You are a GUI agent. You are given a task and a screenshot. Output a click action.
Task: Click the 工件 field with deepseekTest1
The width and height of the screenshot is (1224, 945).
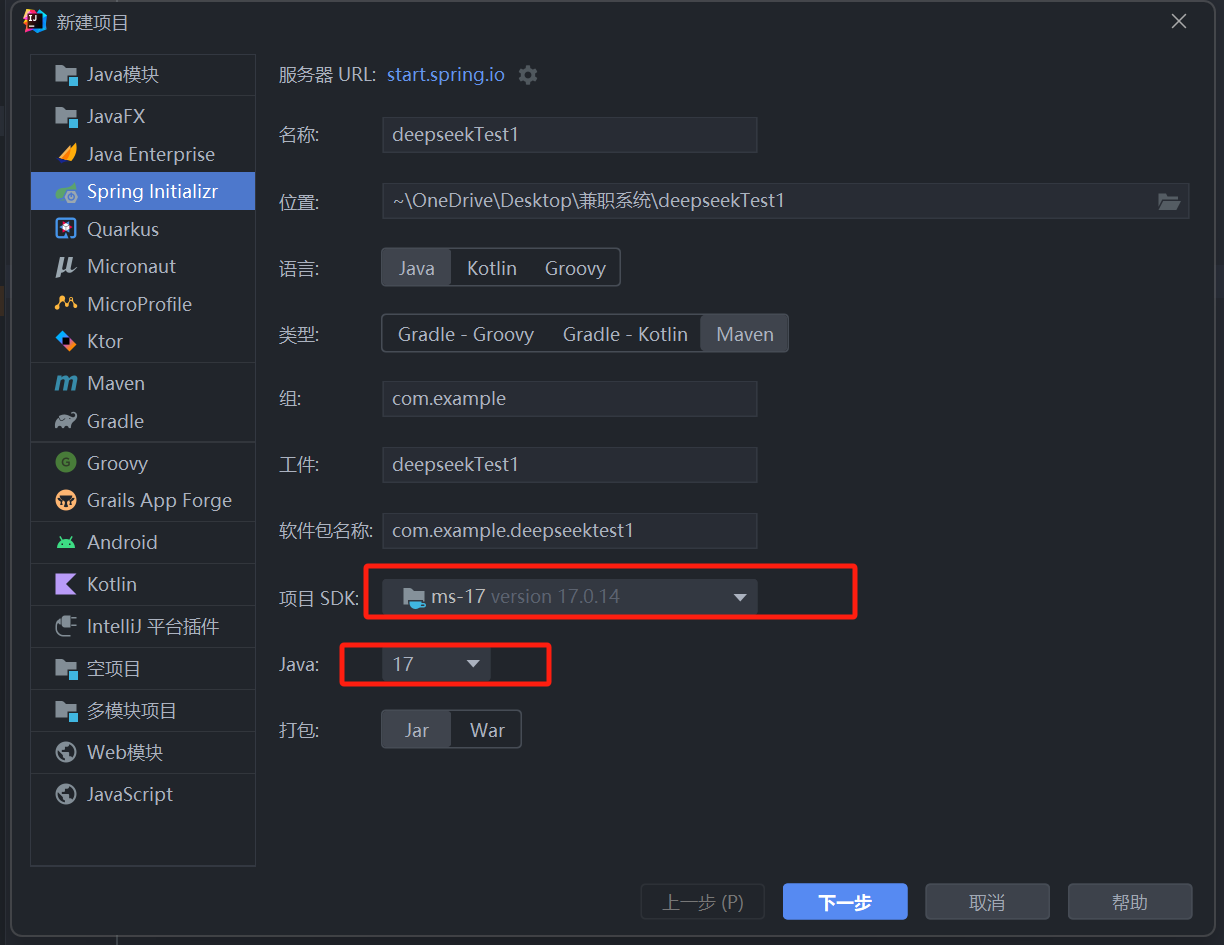click(x=570, y=465)
